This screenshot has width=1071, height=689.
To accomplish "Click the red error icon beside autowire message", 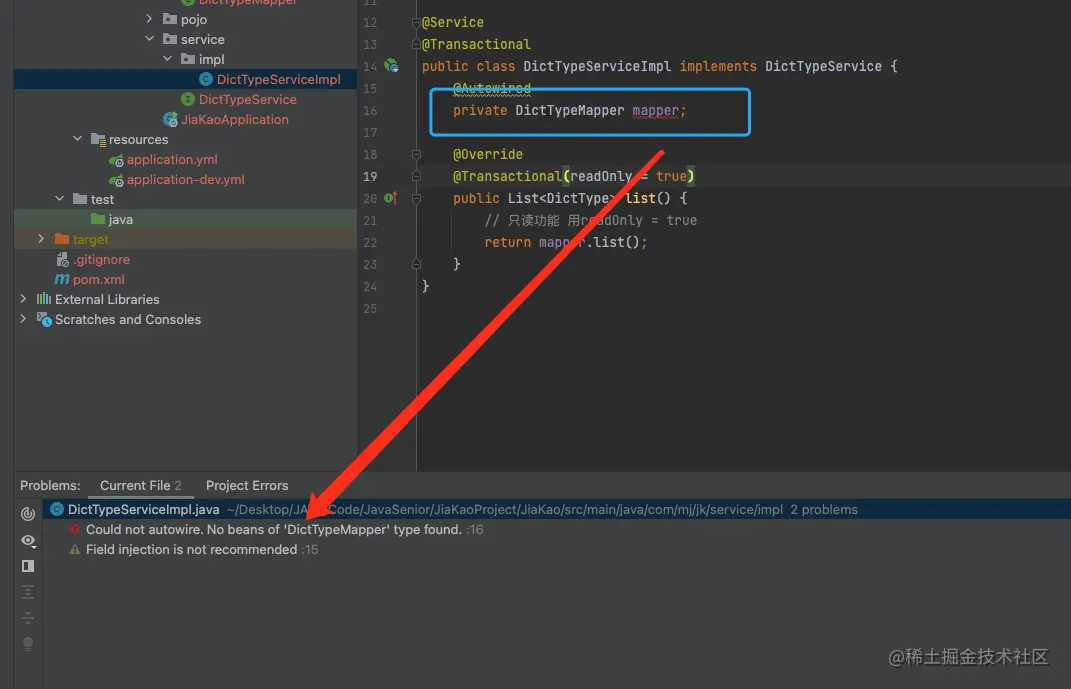I will coord(74,529).
